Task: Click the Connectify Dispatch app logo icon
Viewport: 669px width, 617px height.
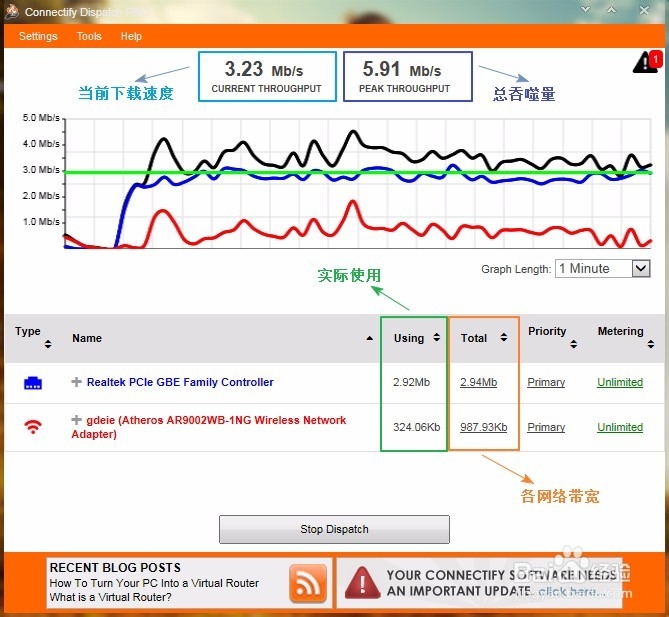Action: point(12,12)
